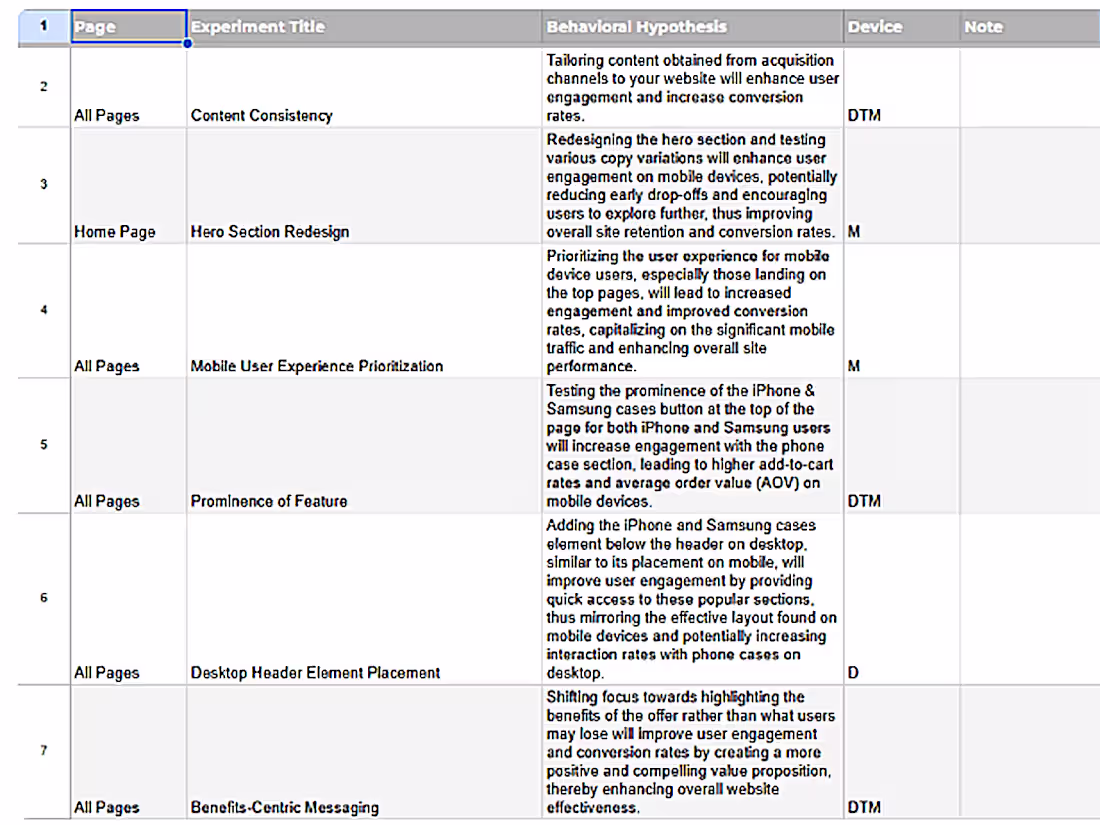1100x825 pixels.
Task: Select hypothesis starting 'Prioritizing the user experience'
Action: [692, 311]
